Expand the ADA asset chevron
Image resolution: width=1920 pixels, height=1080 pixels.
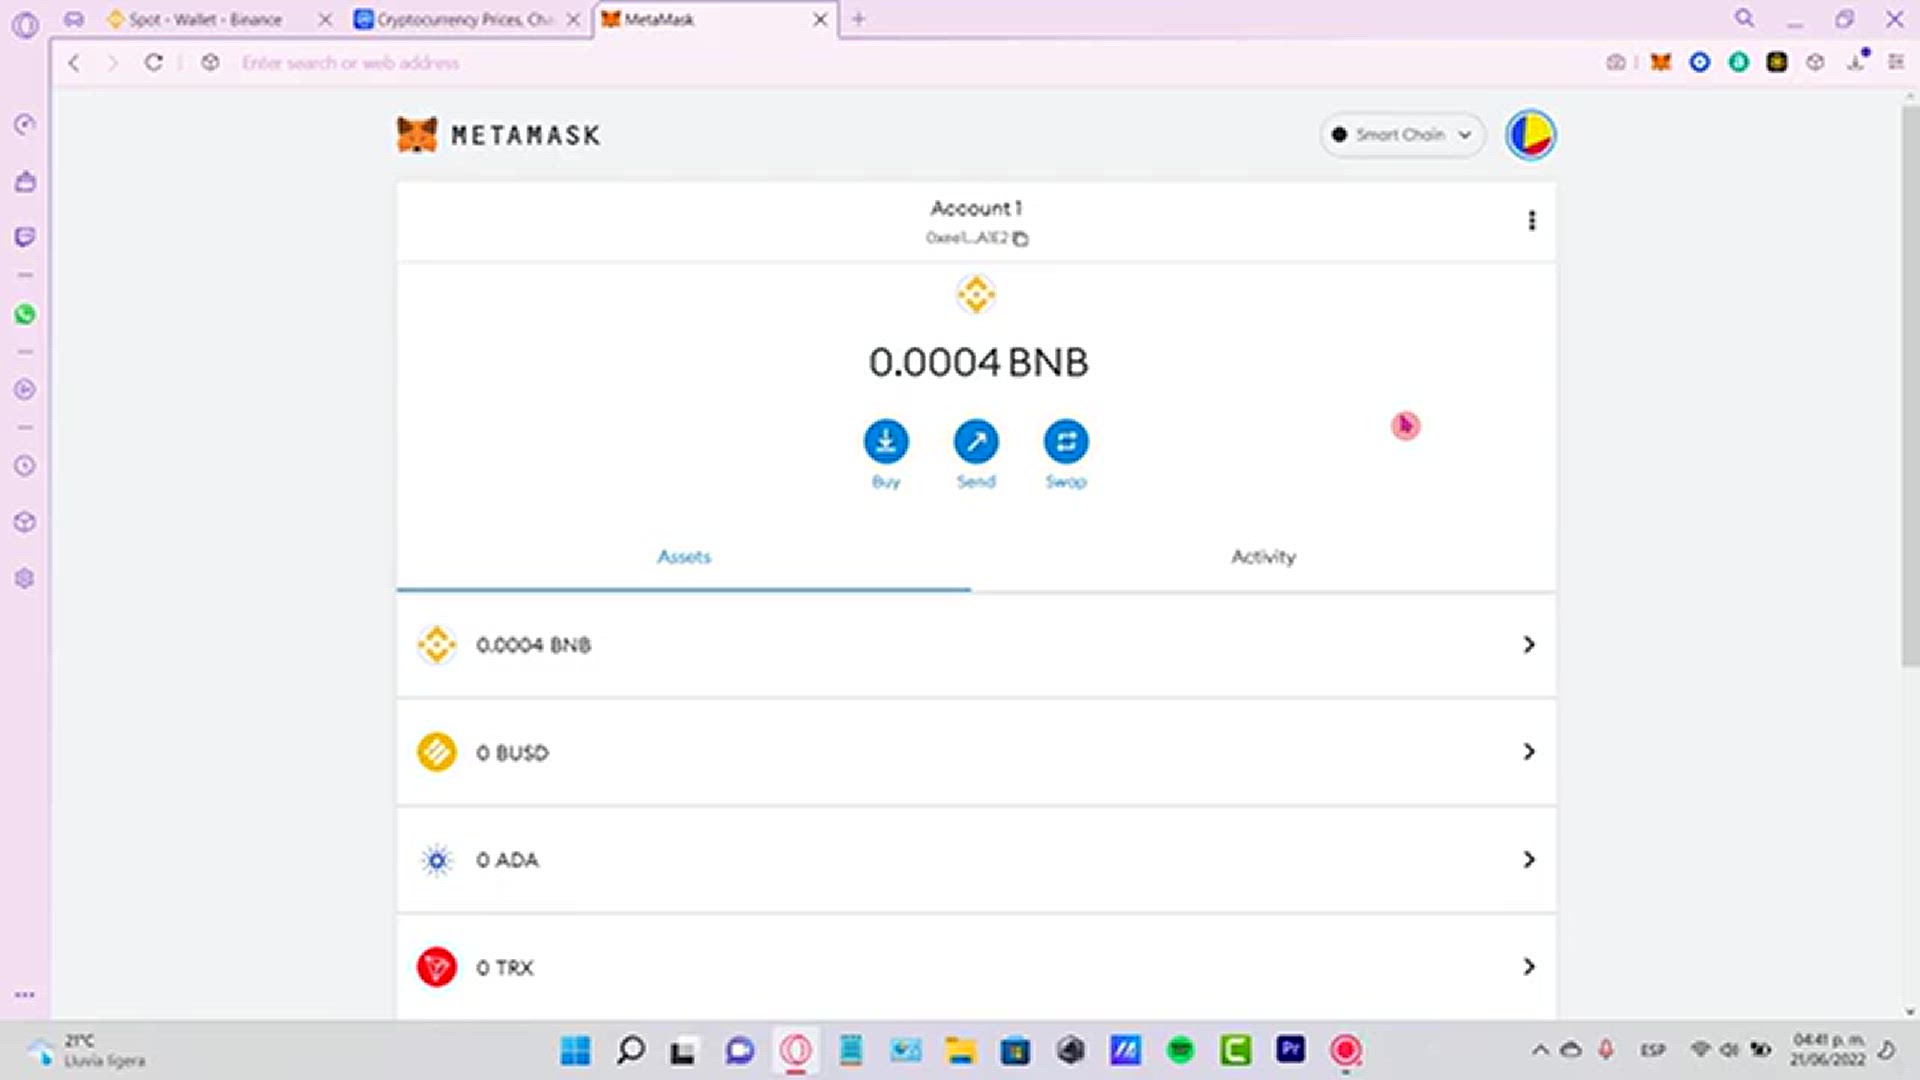coord(1529,860)
